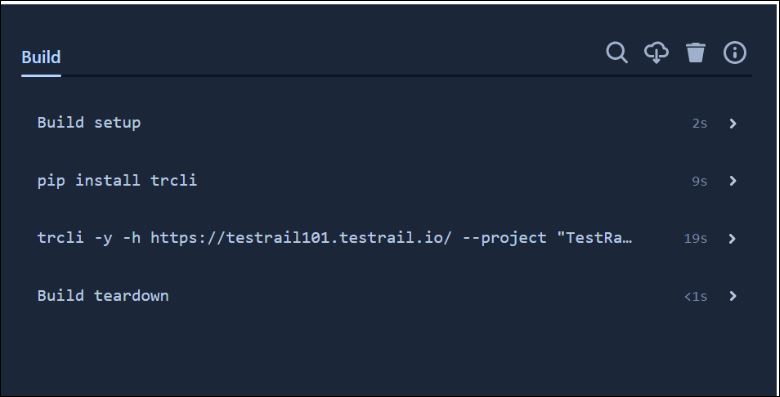Click the truncated "TestRa…" project text
Viewport: 780px width, 397px height.
pos(594,238)
